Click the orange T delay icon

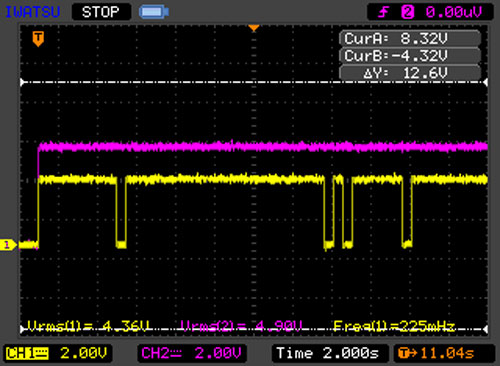coord(404,353)
